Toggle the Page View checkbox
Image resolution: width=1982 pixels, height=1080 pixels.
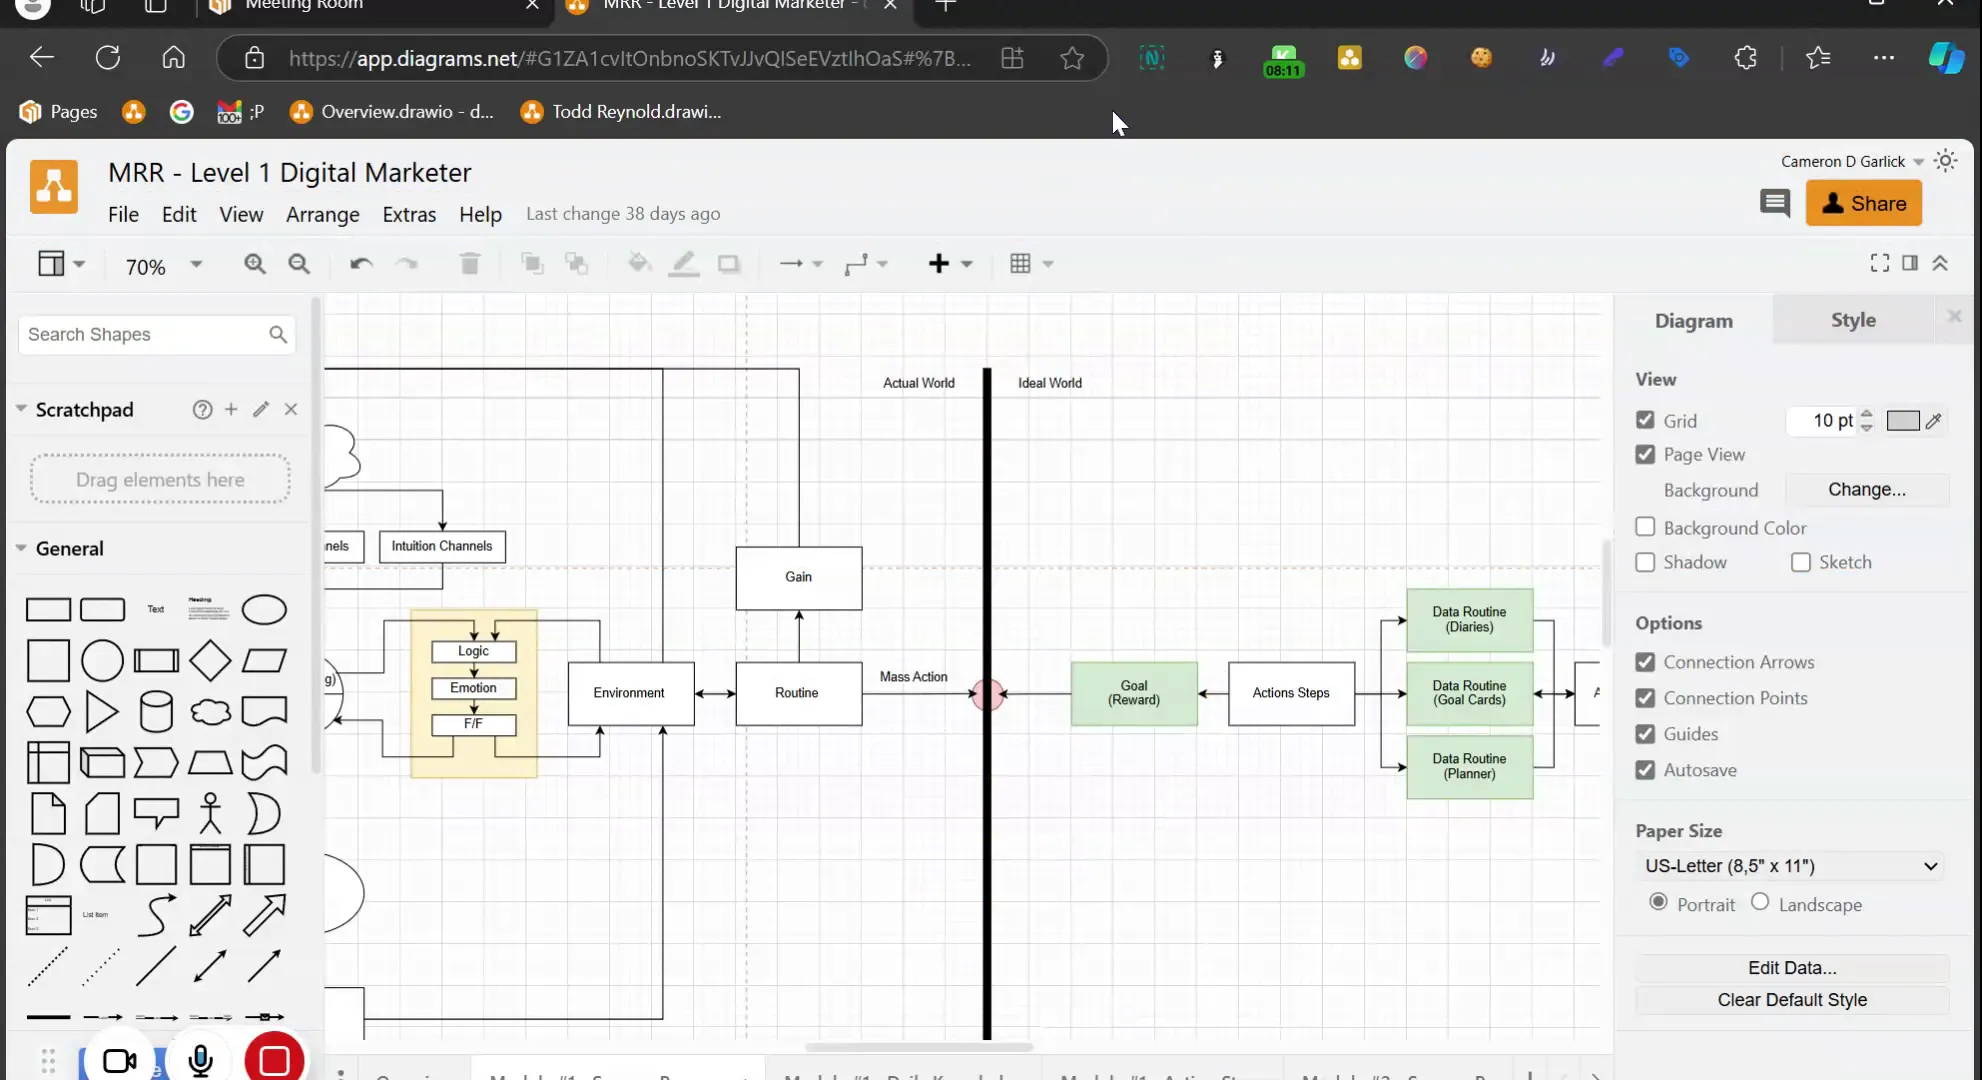coord(1645,454)
